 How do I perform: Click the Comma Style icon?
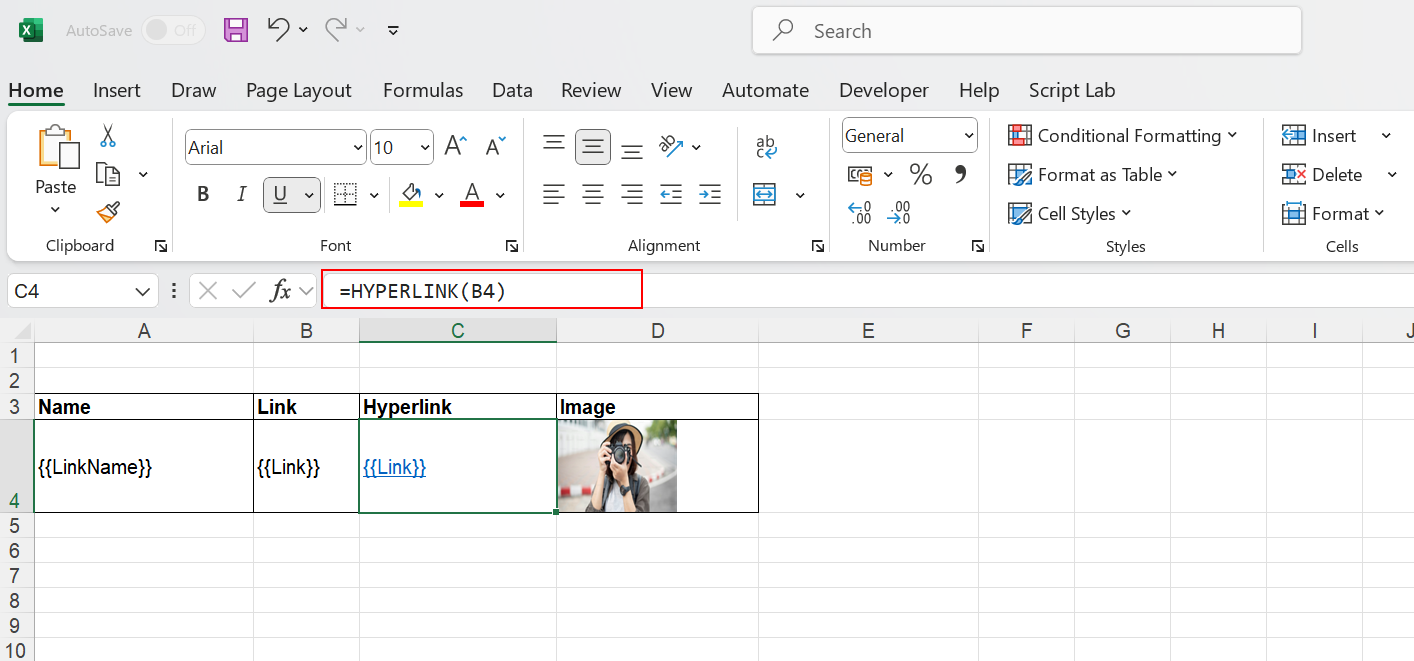pyautogui.click(x=959, y=174)
